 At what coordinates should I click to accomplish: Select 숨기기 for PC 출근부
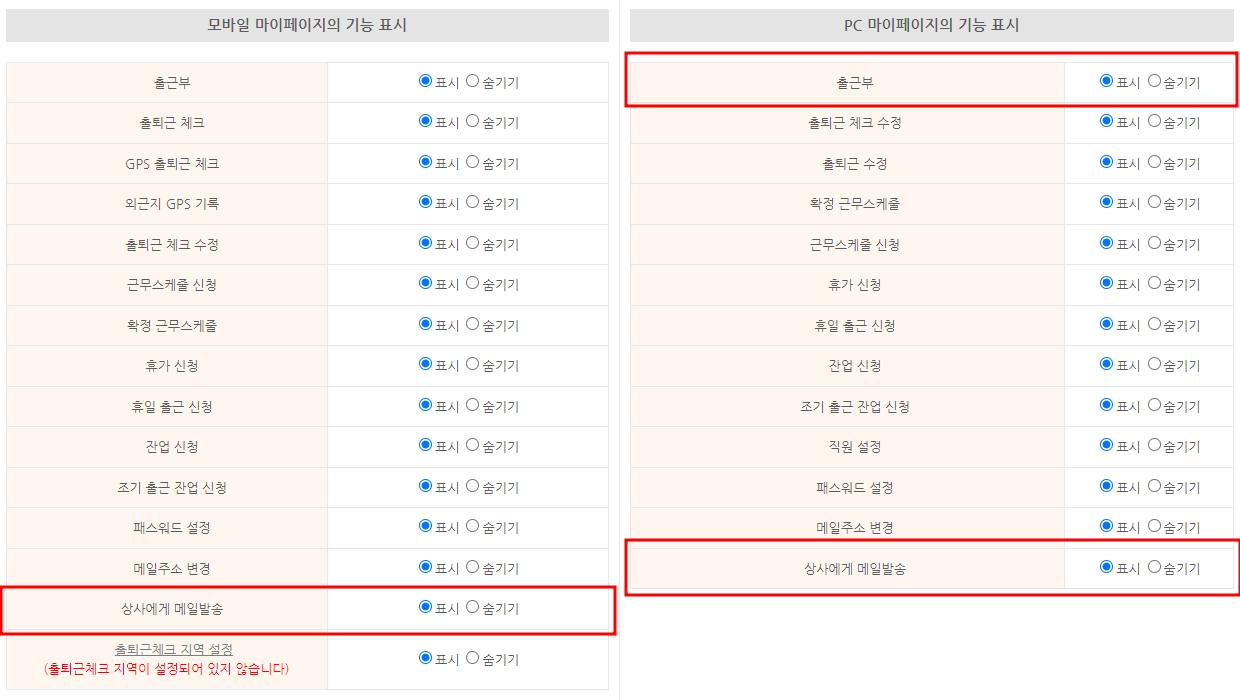tap(1154, 81)
